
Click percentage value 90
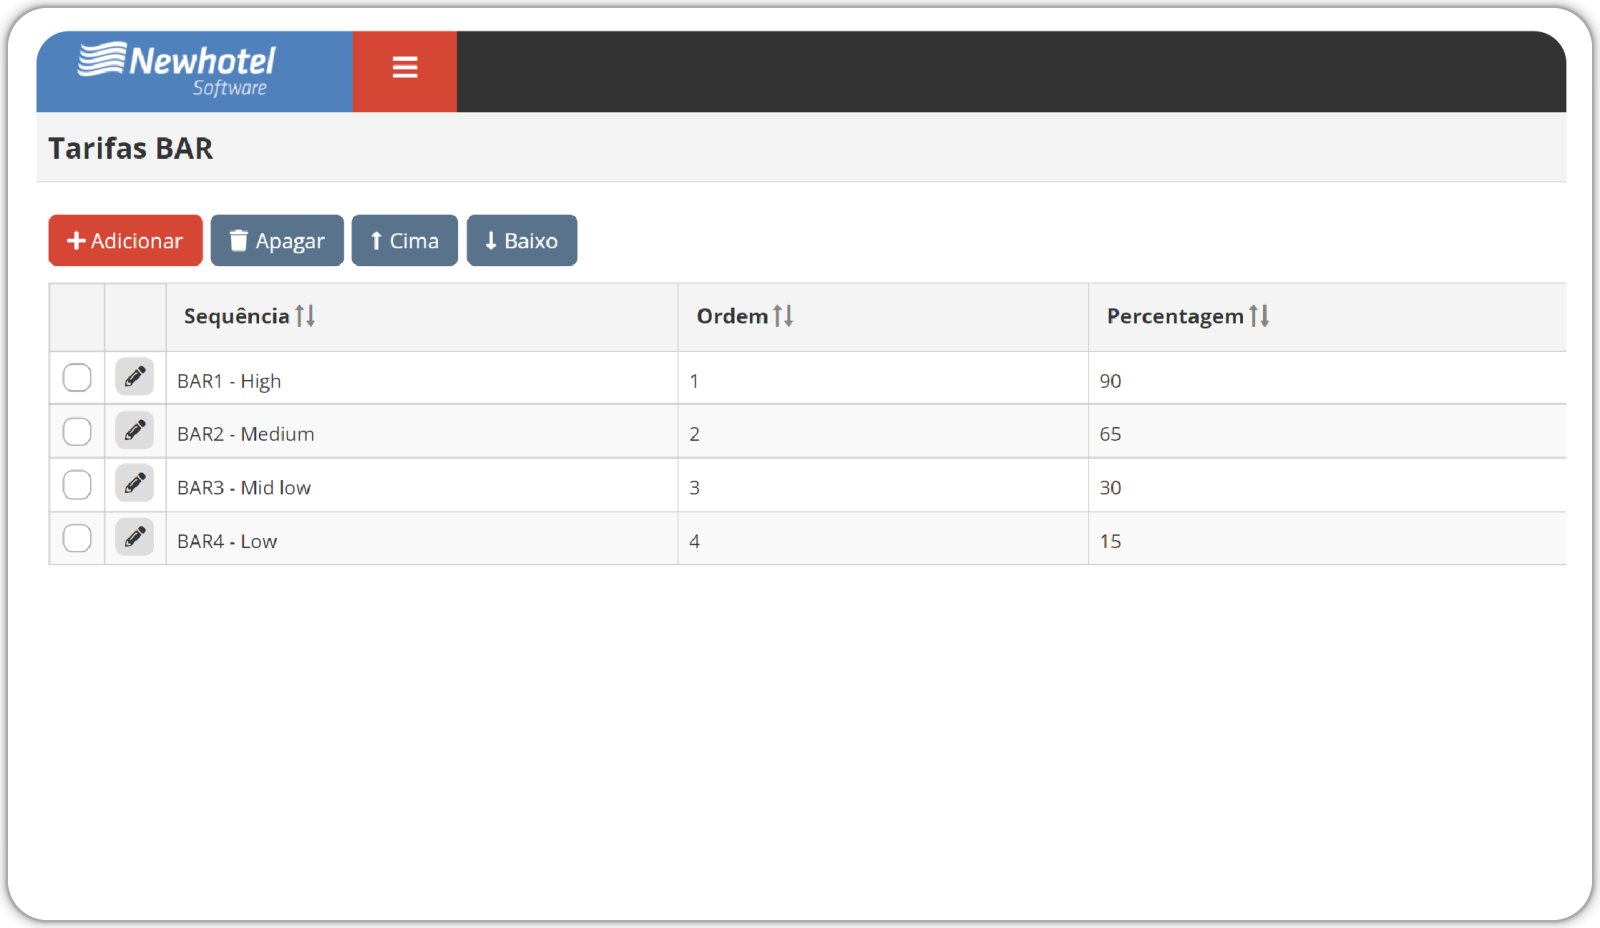click(1110, 381)
